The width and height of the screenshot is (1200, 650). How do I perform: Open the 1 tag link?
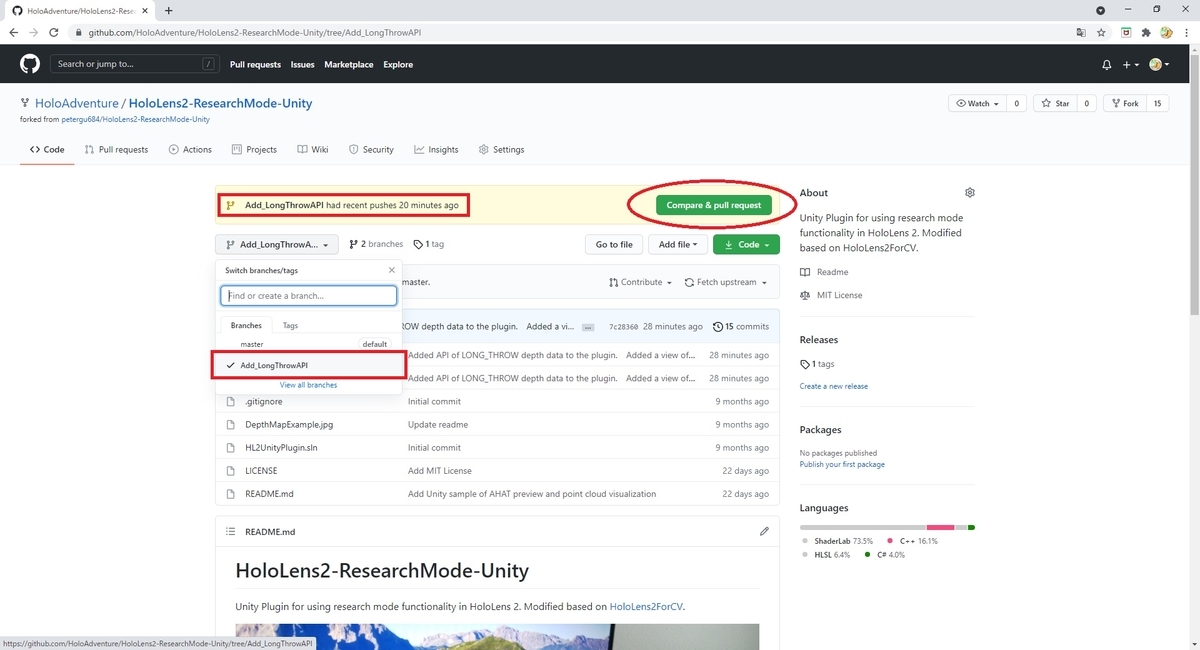pos(428,244)
